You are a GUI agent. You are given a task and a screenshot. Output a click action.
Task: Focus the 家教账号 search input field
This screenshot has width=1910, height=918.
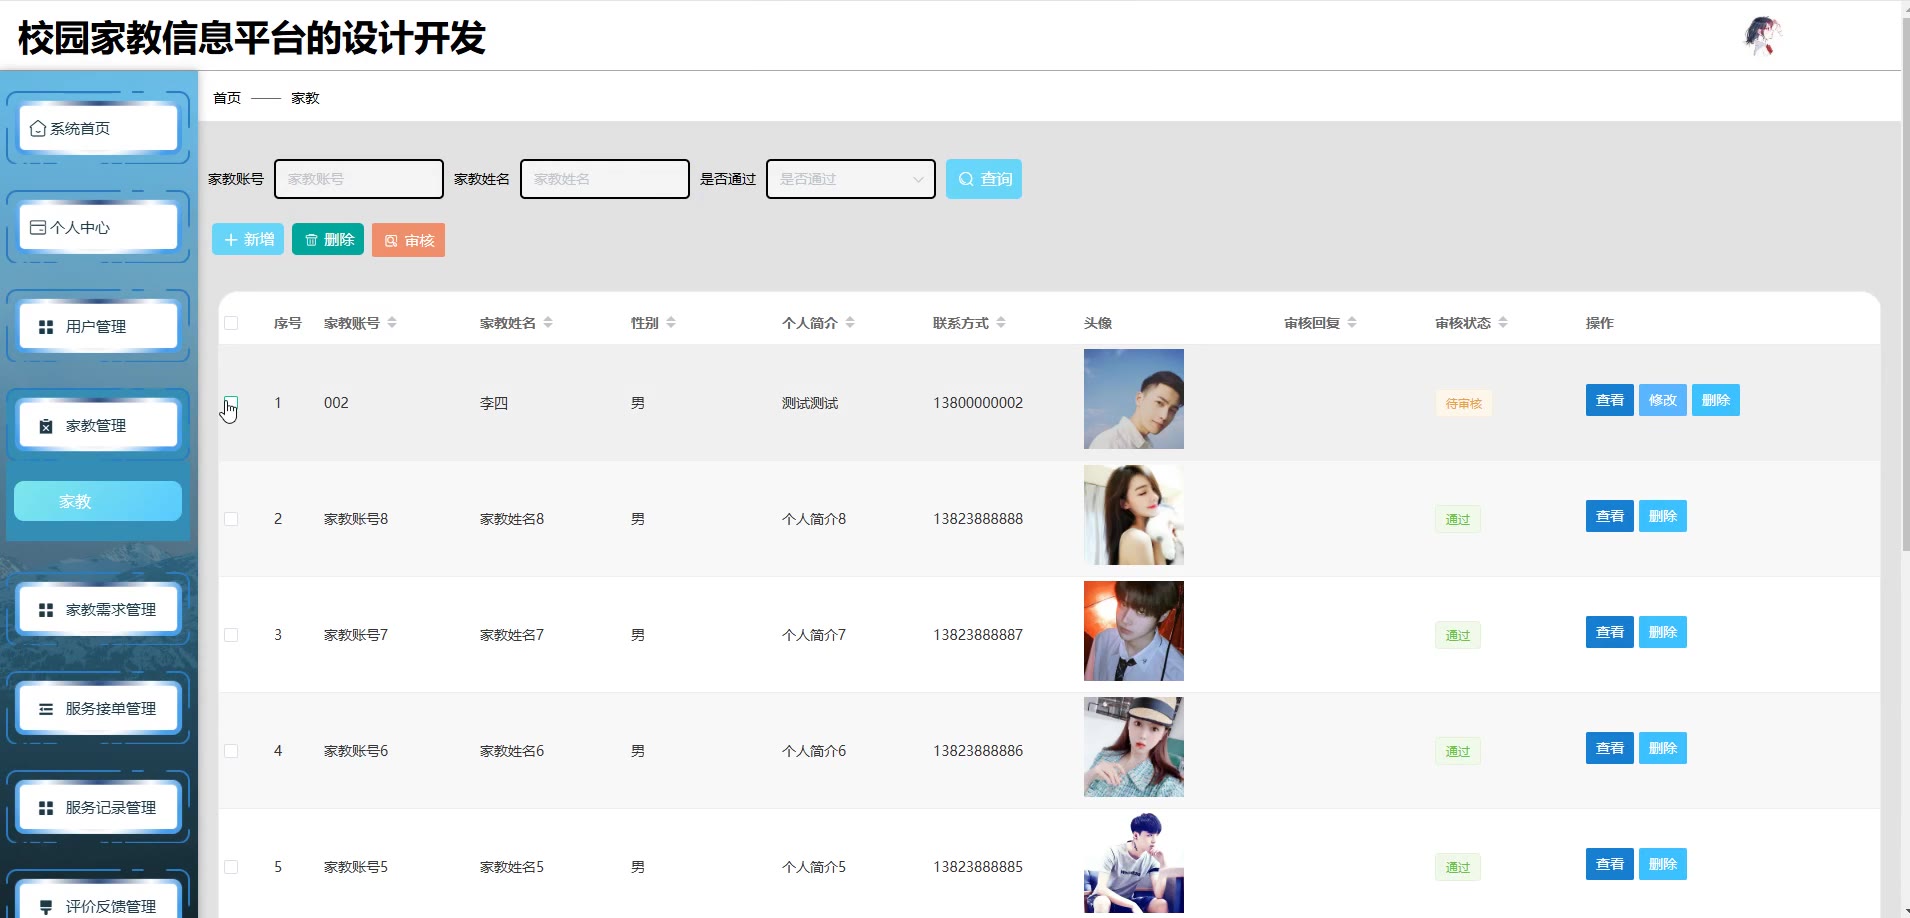(359, 179)
